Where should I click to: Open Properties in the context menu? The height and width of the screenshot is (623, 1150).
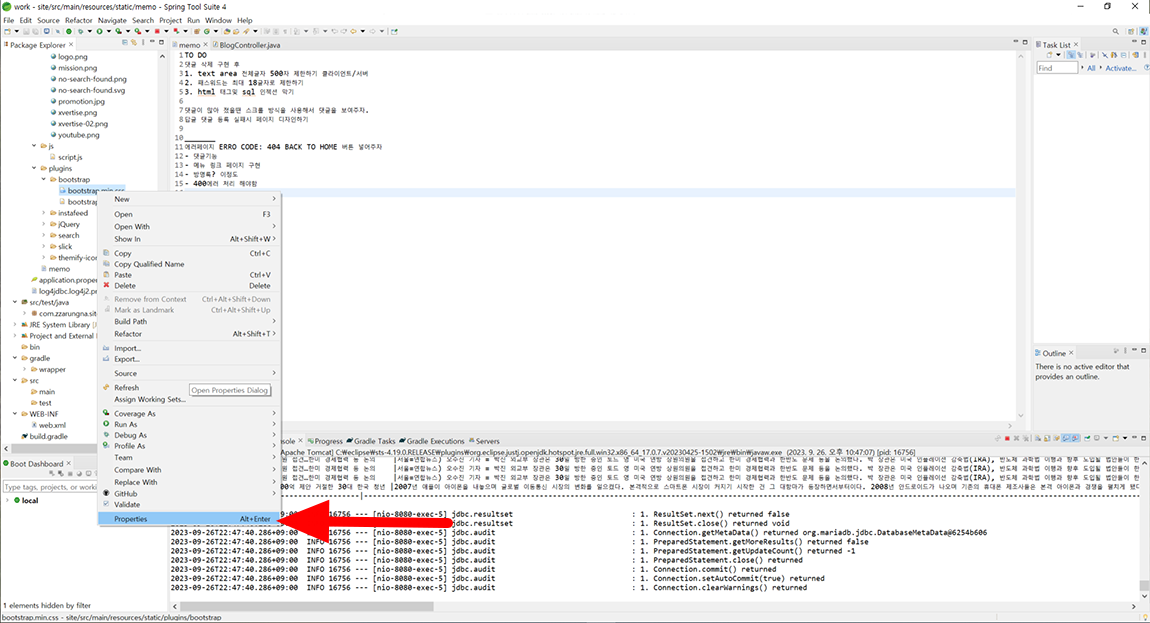pyautogui.click(x=188, y=519)
